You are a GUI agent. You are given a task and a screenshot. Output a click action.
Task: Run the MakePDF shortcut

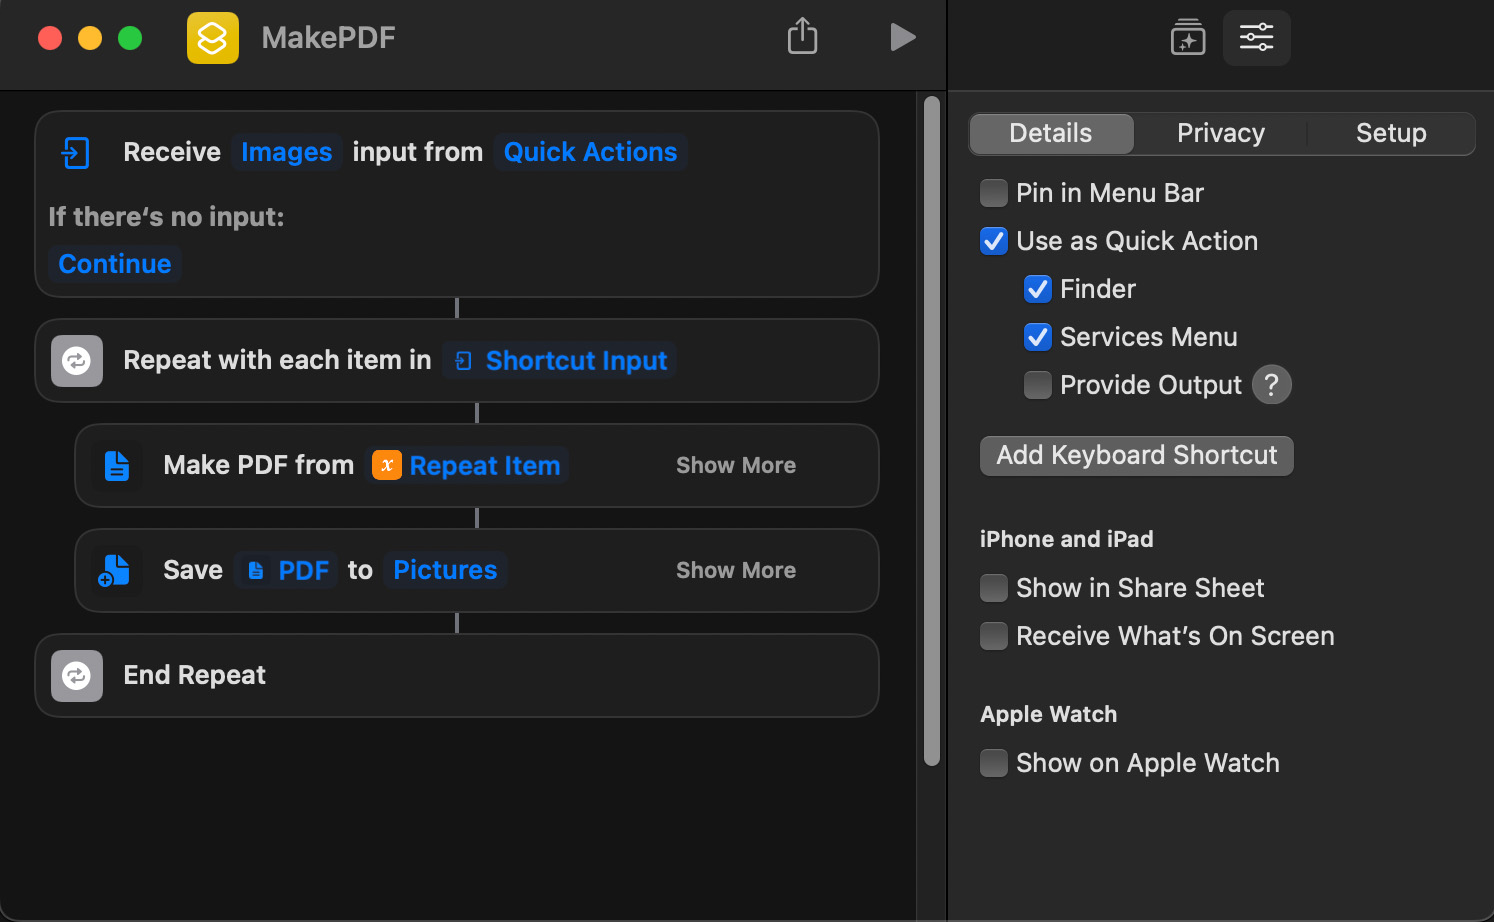pyautogui.click(x=902, y=37)
